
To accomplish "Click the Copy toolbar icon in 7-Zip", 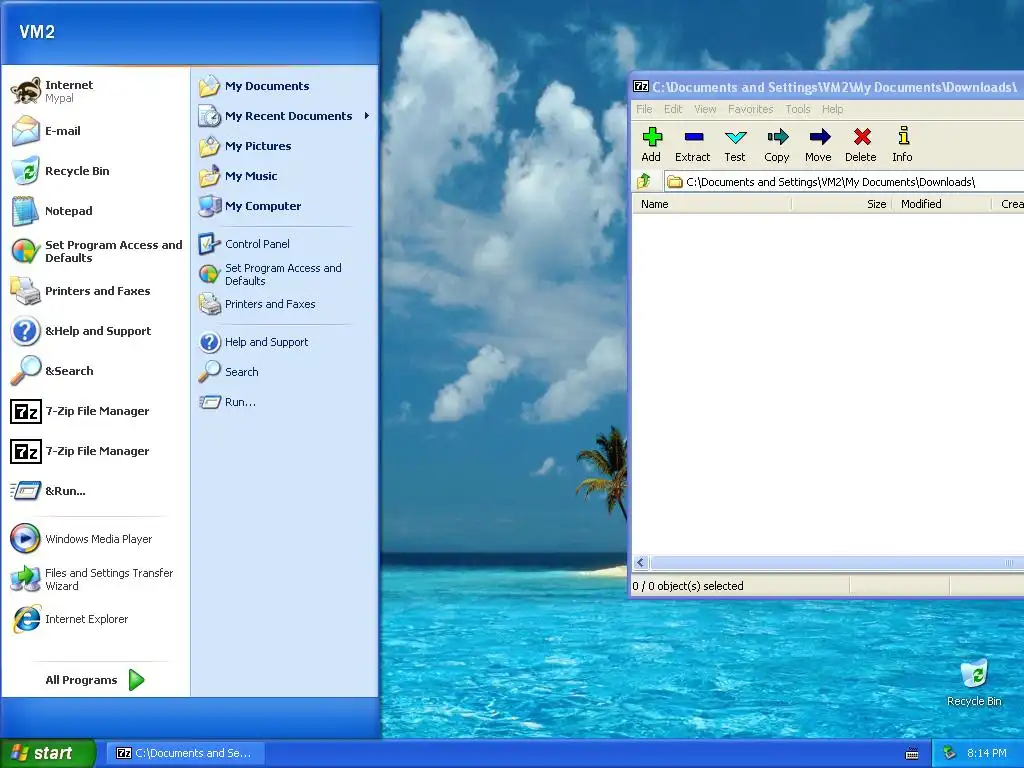I will point(776,144).
